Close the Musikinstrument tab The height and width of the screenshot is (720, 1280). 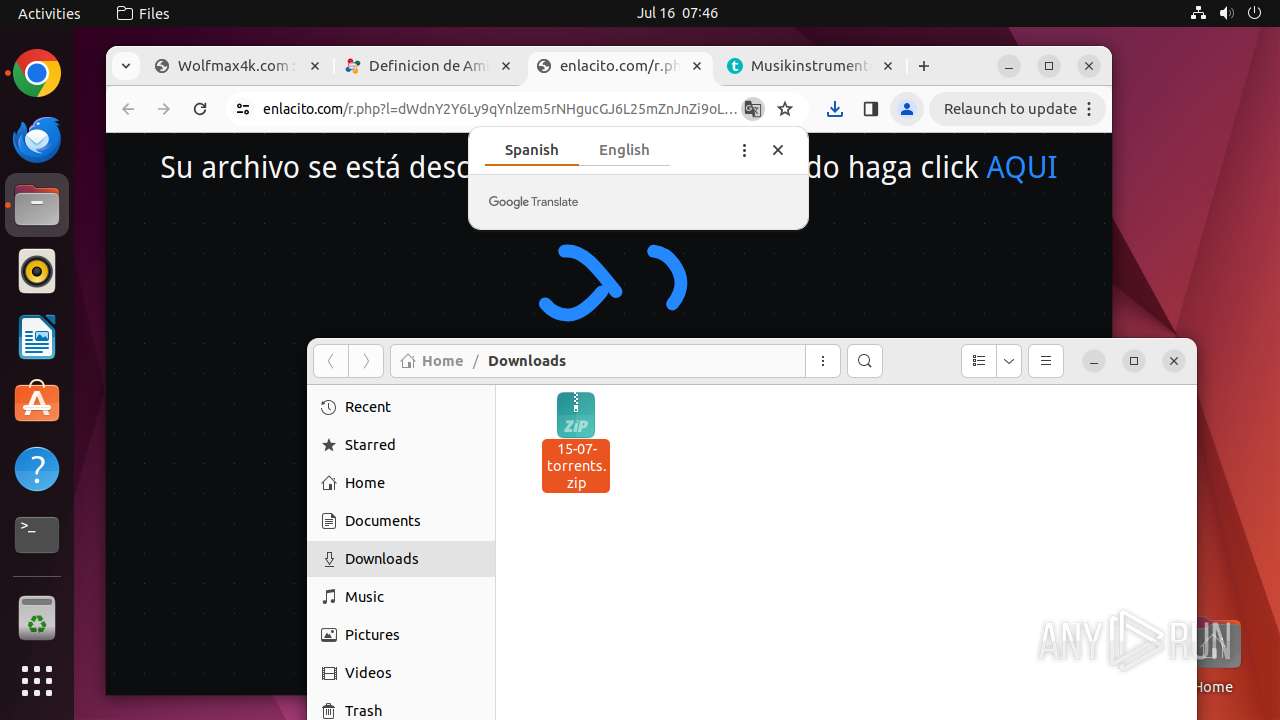click(888, 66)
